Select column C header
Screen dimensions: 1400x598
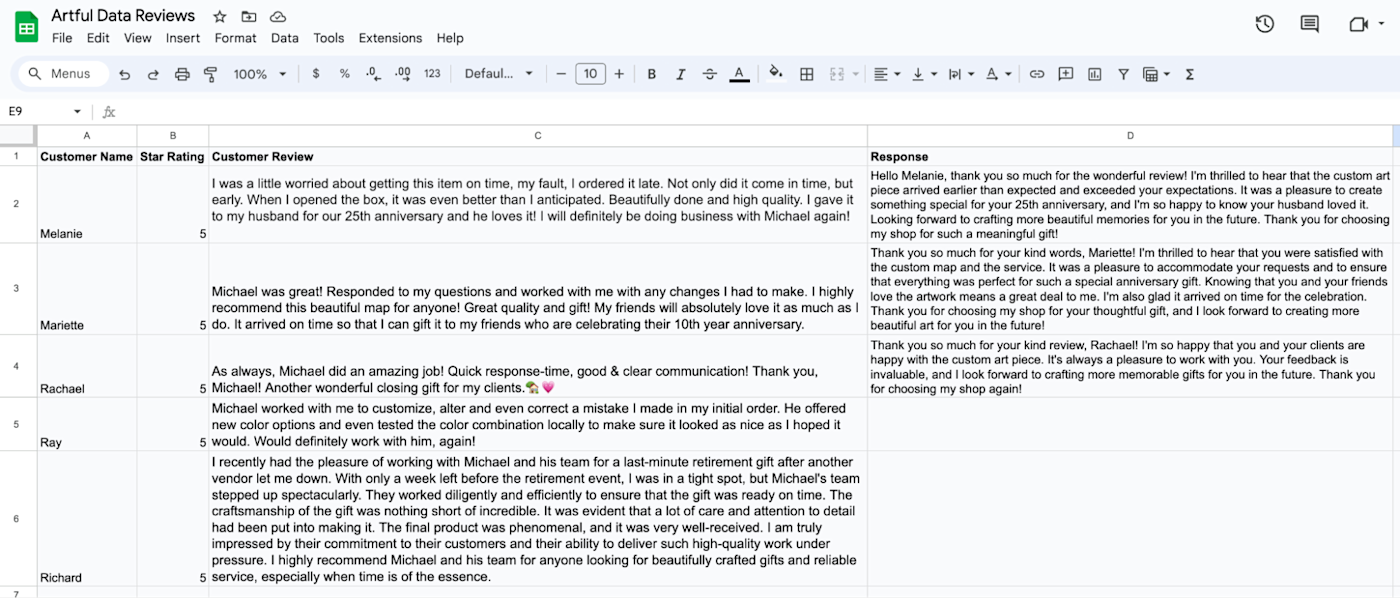(538, 135)
